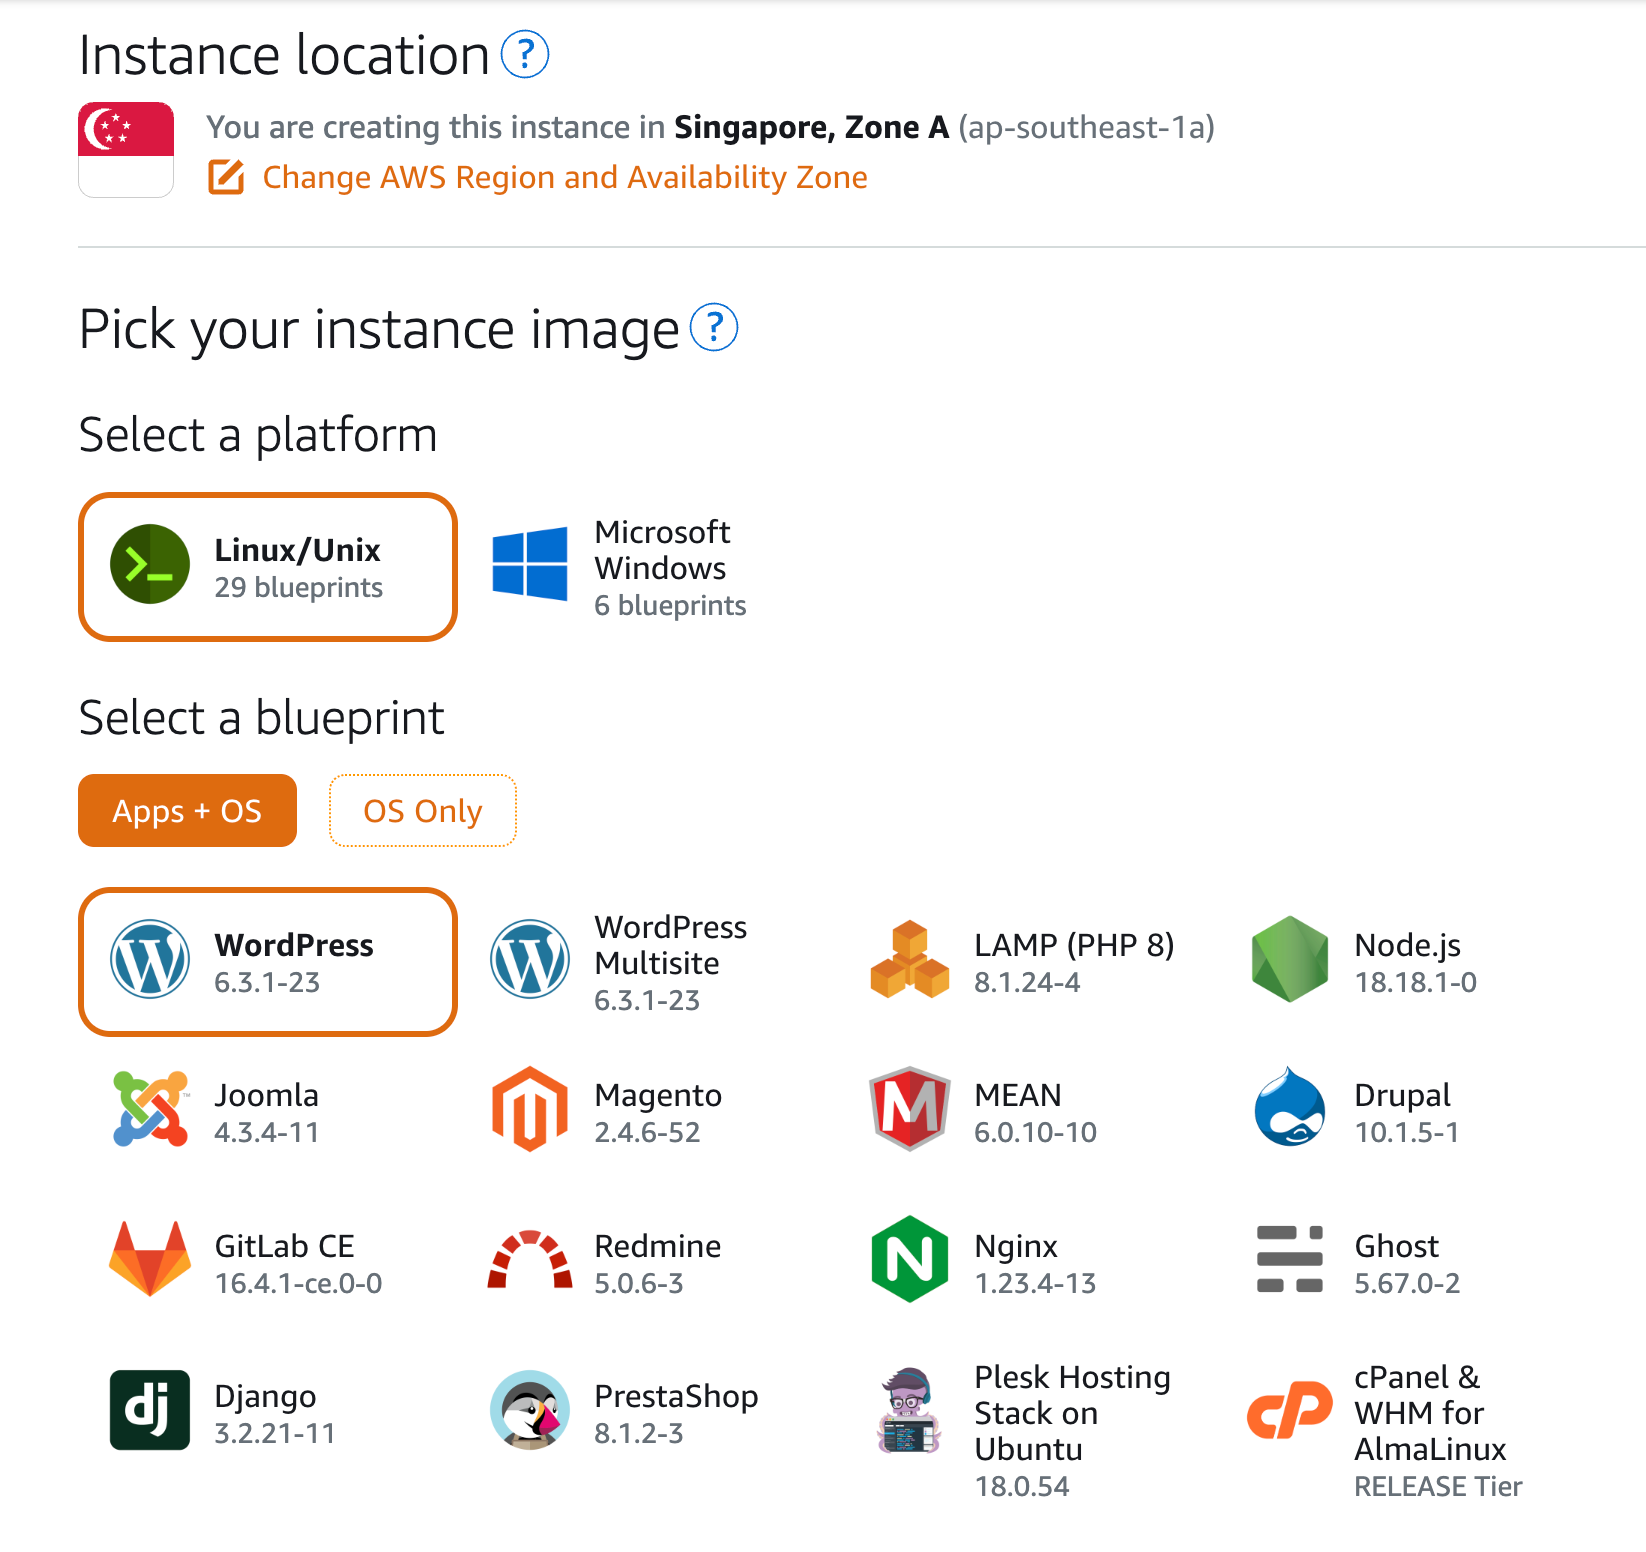This screenshot has height=1552, width=1646.
Task: Choose the GitLab CE blueprint name
Action: click(x=284, y=1246)
